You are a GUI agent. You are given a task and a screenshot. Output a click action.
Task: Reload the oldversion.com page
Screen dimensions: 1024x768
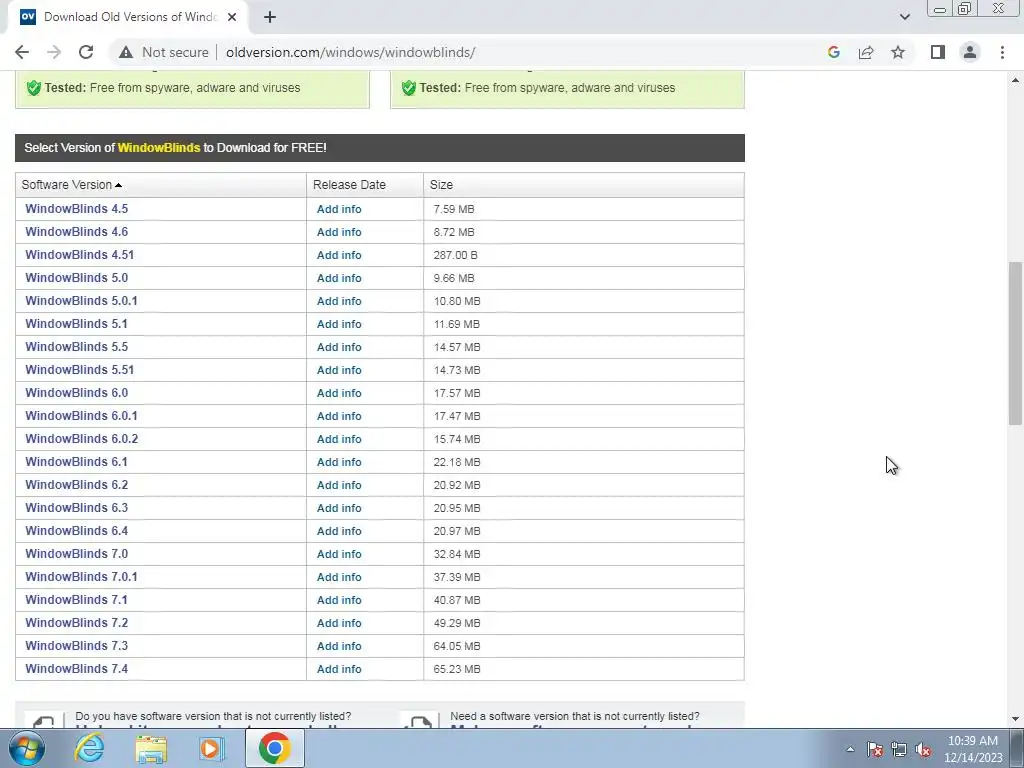pyautogui.click(x=86, y=52)
